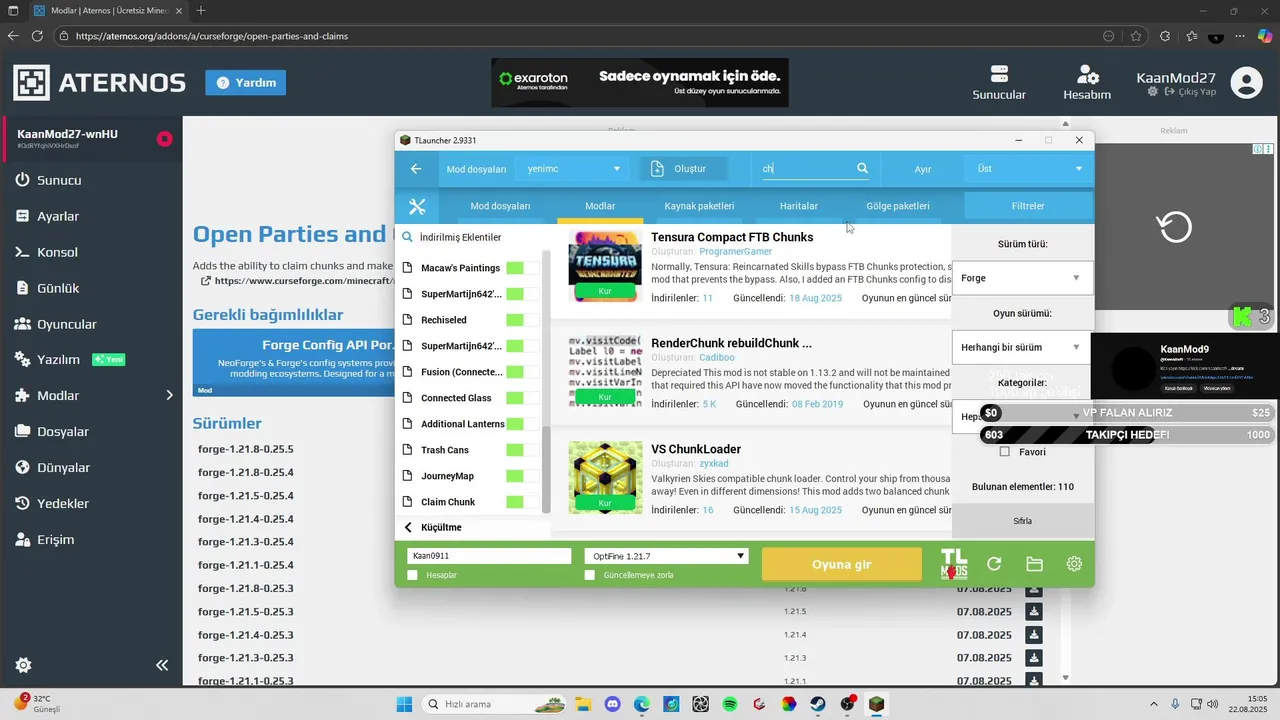Viewport: 1280px width, 720px height.
Task: Download the forge 1.21.5 file dated 07.08.2025
Action: pyautogui.click(x=1034, y=612)
